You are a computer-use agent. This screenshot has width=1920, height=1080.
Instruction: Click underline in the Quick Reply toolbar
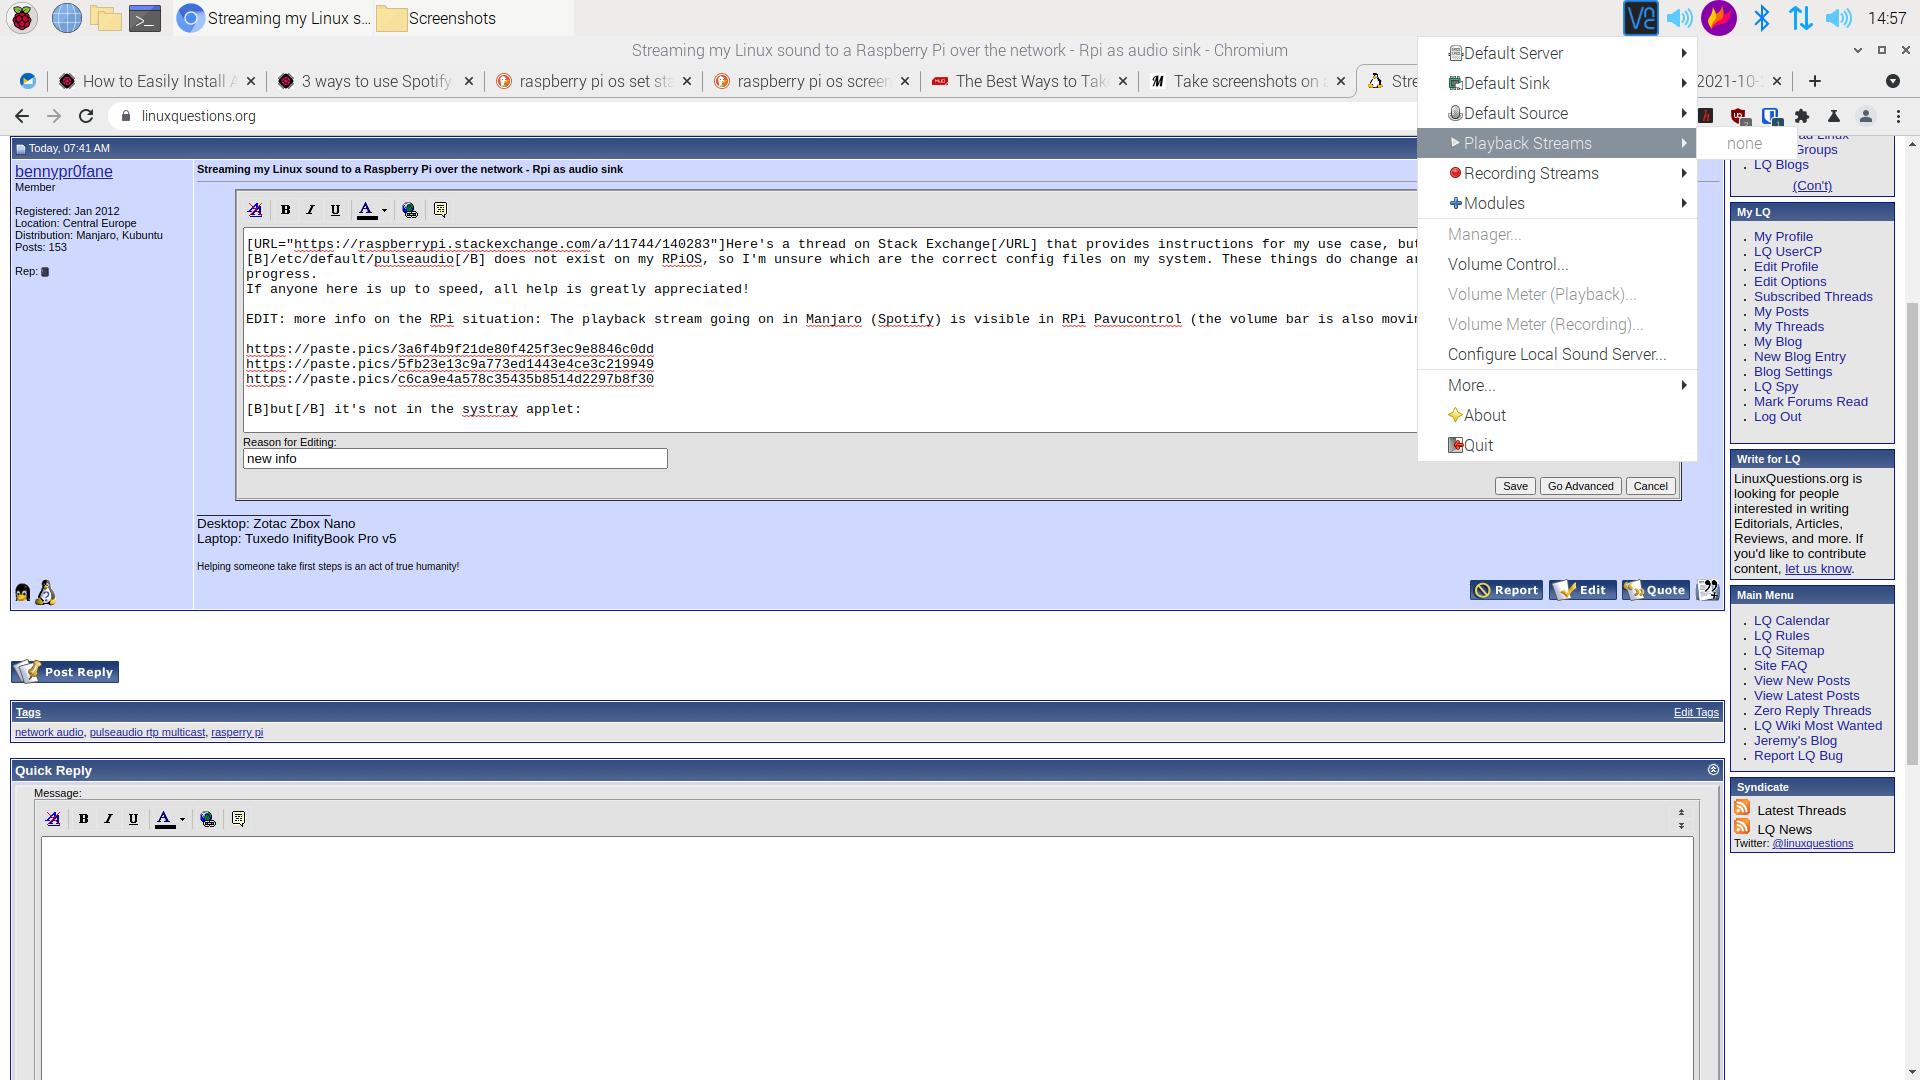pyautogui.click(x=134, y=819)
